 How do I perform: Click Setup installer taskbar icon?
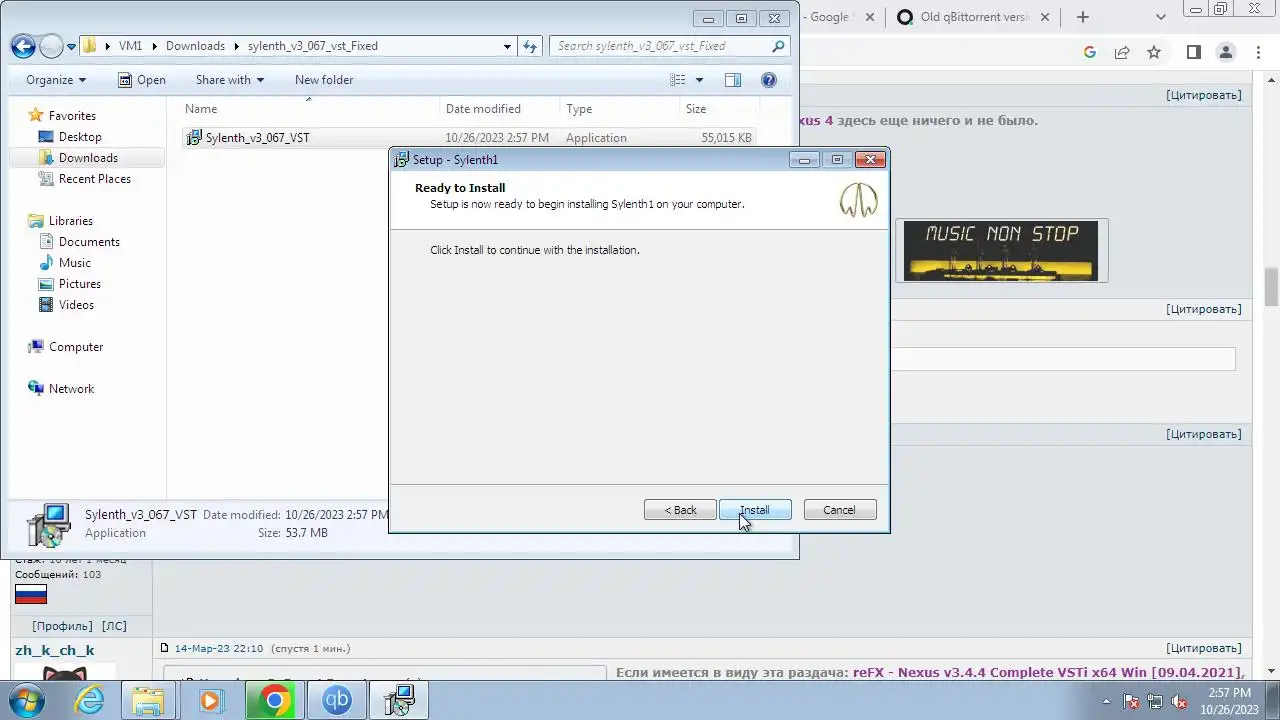[x=399, y=700]
